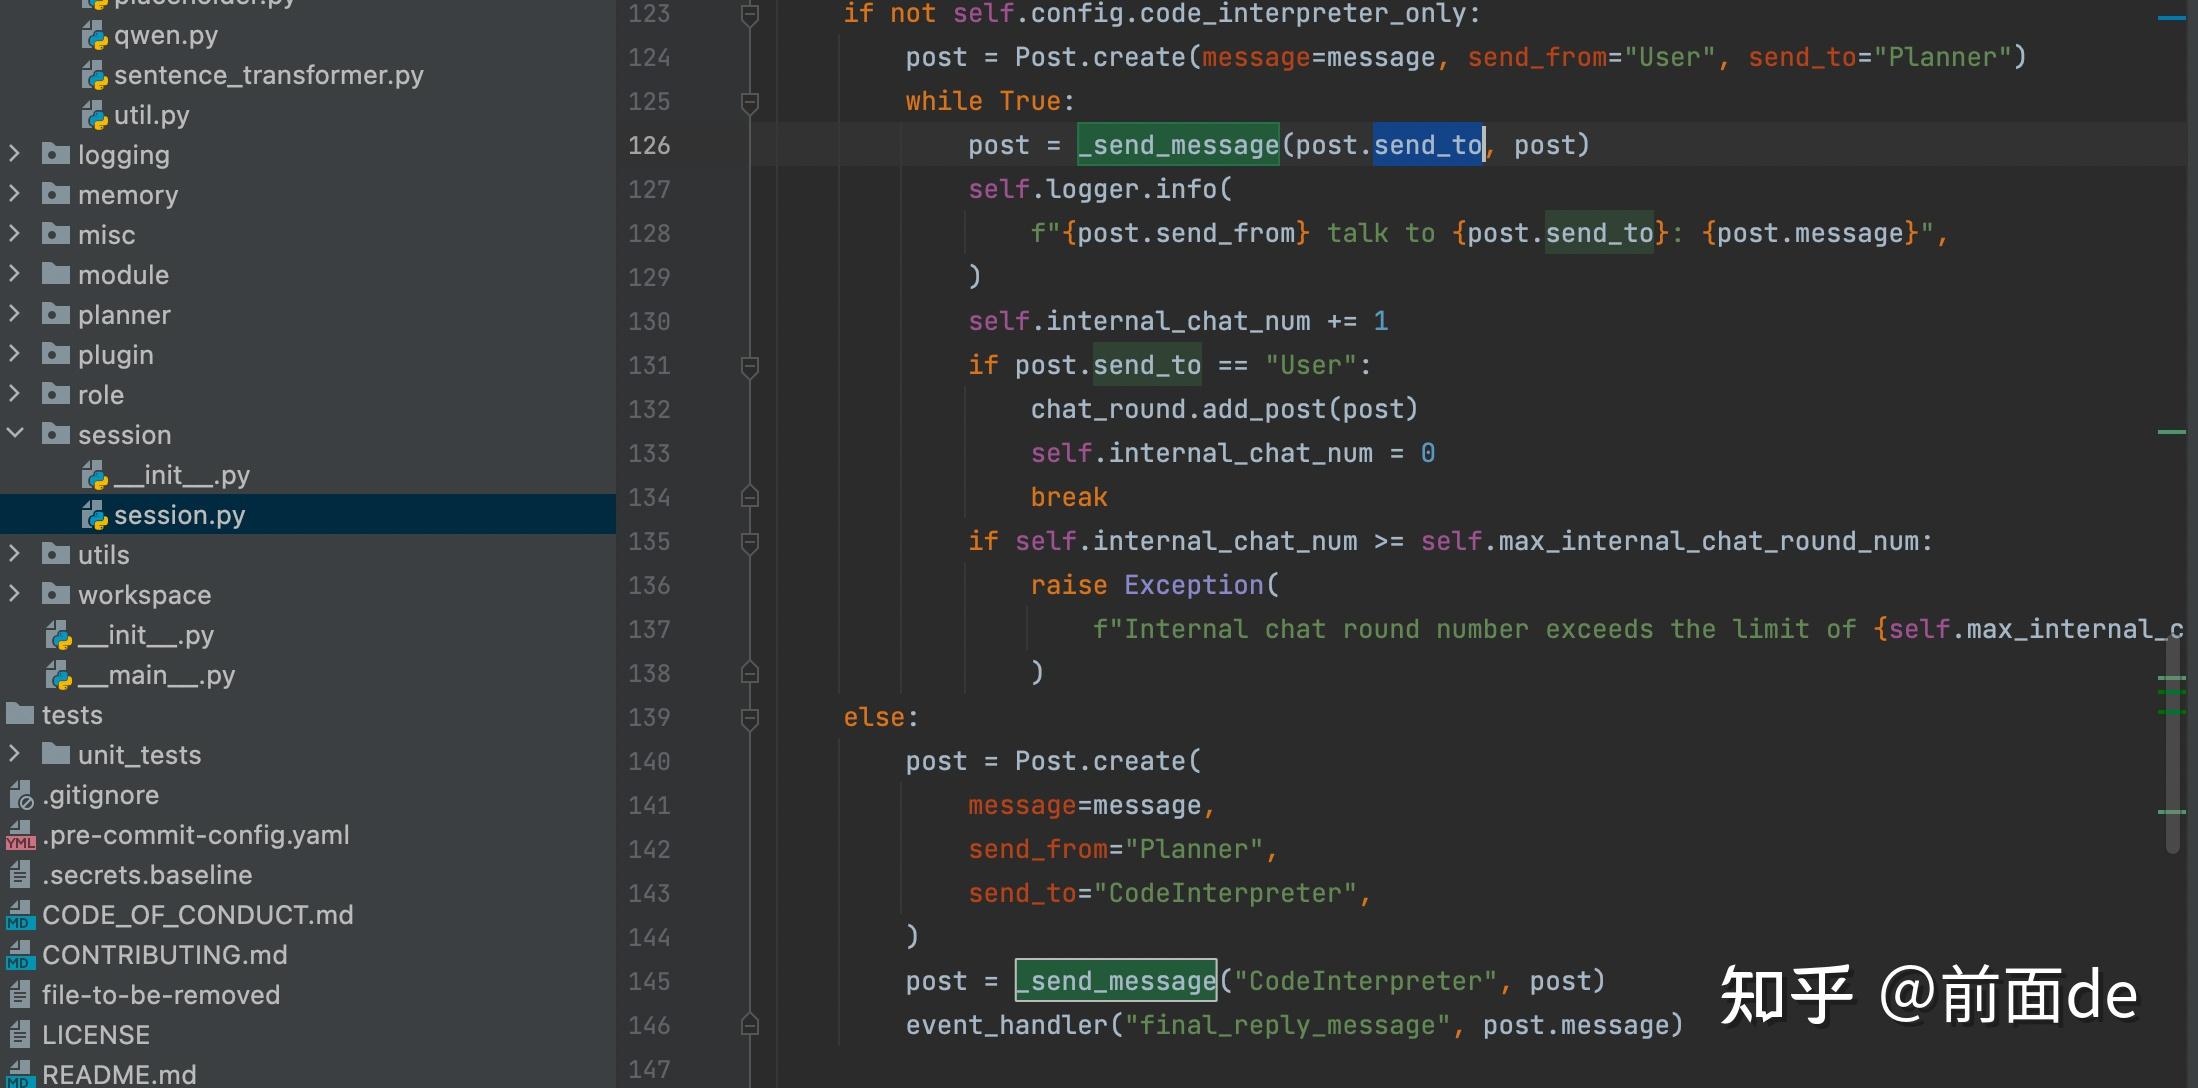
Task: Expand the unit_tests folder
Action: pos(15,754)
